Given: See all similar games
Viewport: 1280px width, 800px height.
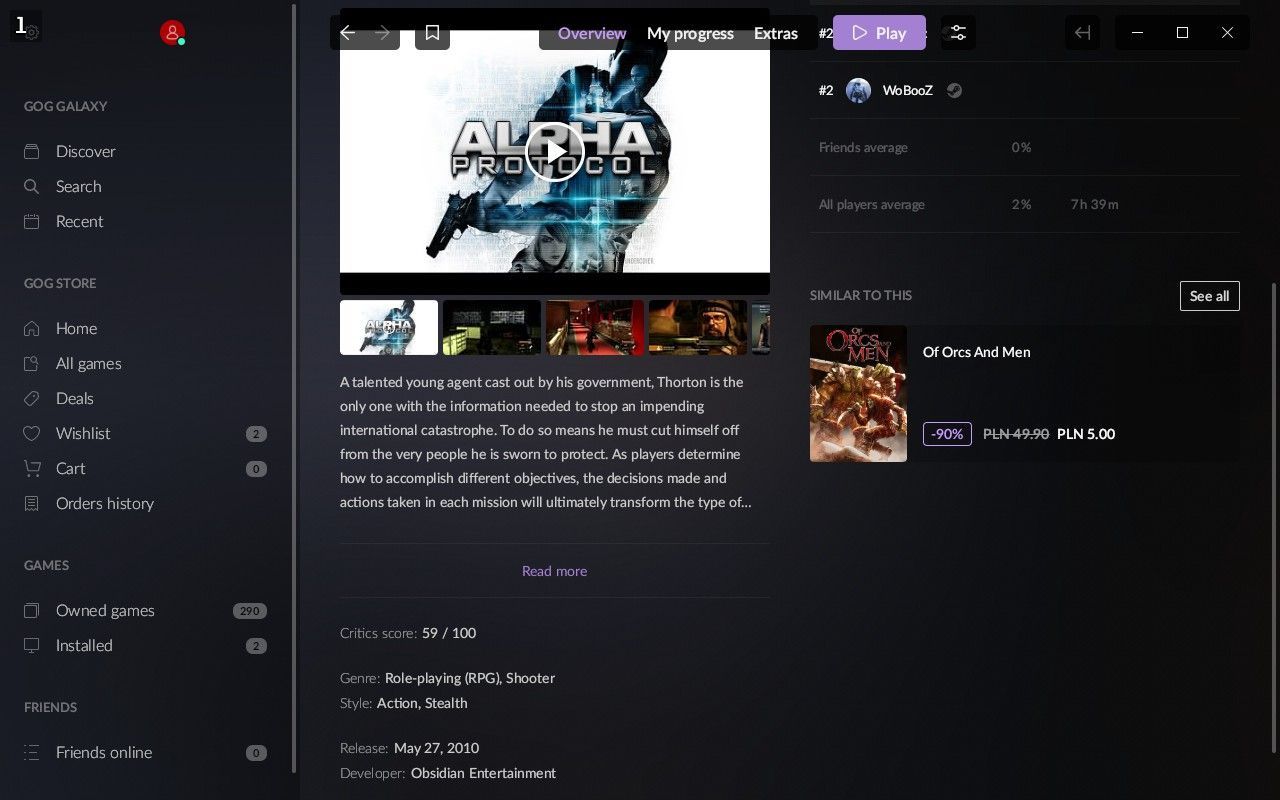Looking at the screenshot, I should pyautogui.click(x=1209, y=296).
